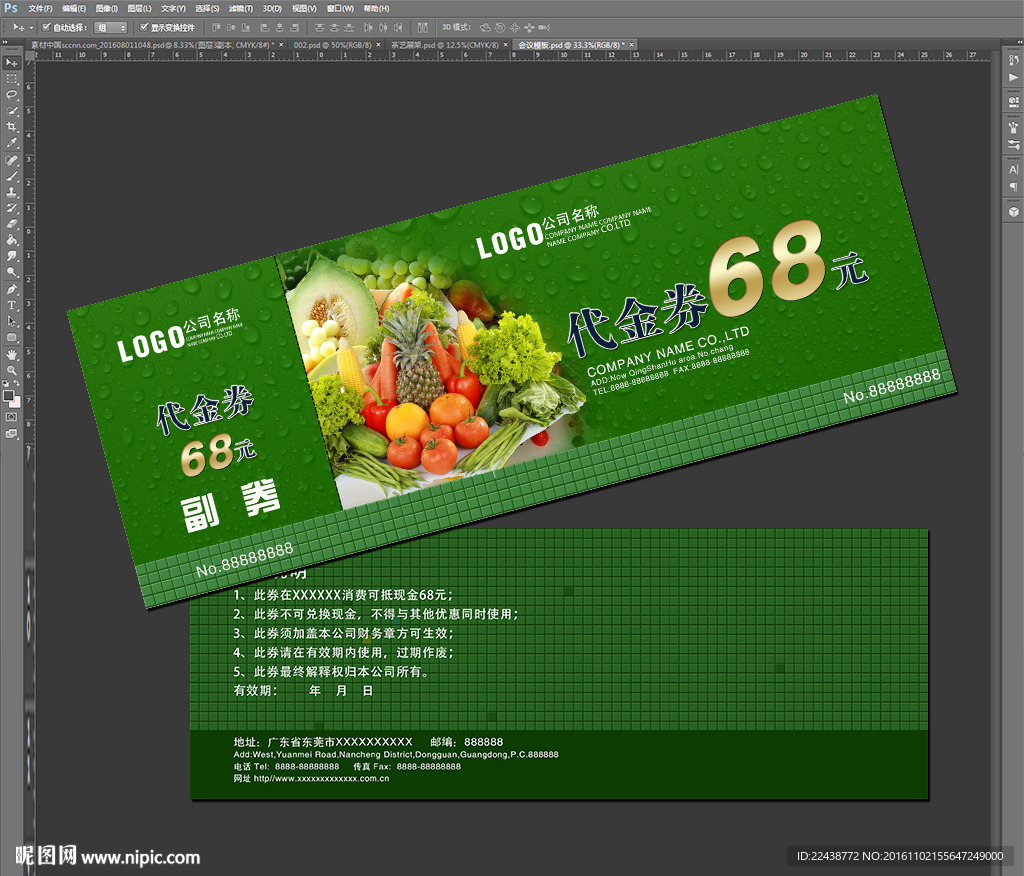This screenshot has height=876, width=1024.
Task: Select the Paint Bucket tool
Action: coord(12,240)
